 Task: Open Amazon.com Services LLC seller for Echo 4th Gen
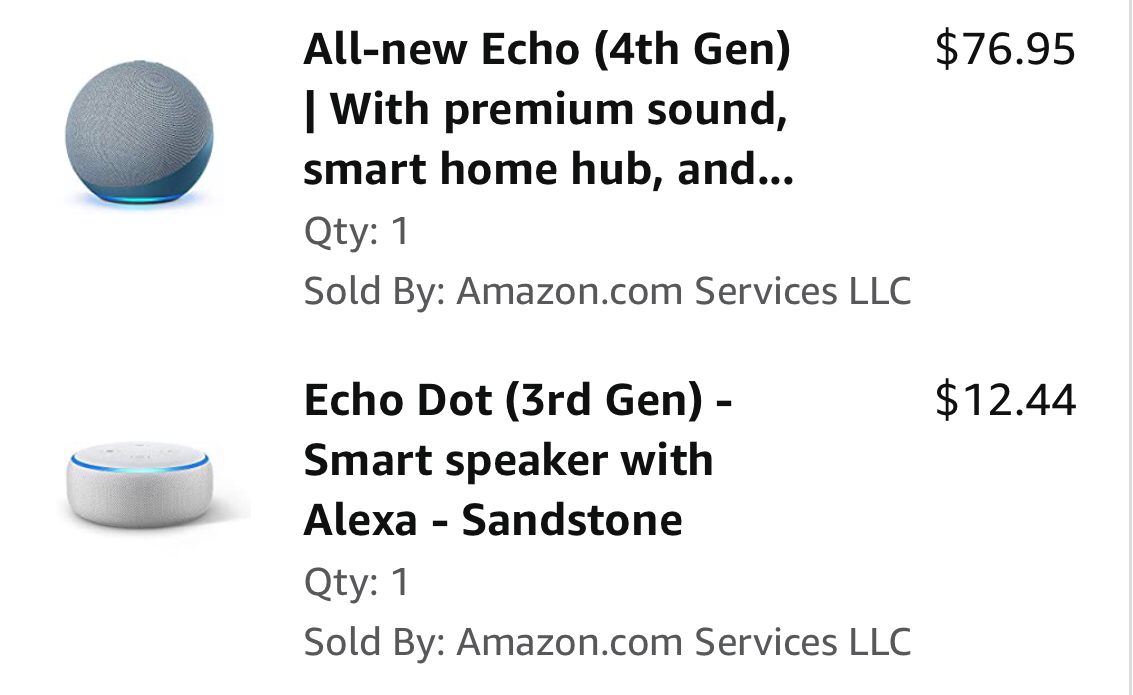[x=684, y=291]
